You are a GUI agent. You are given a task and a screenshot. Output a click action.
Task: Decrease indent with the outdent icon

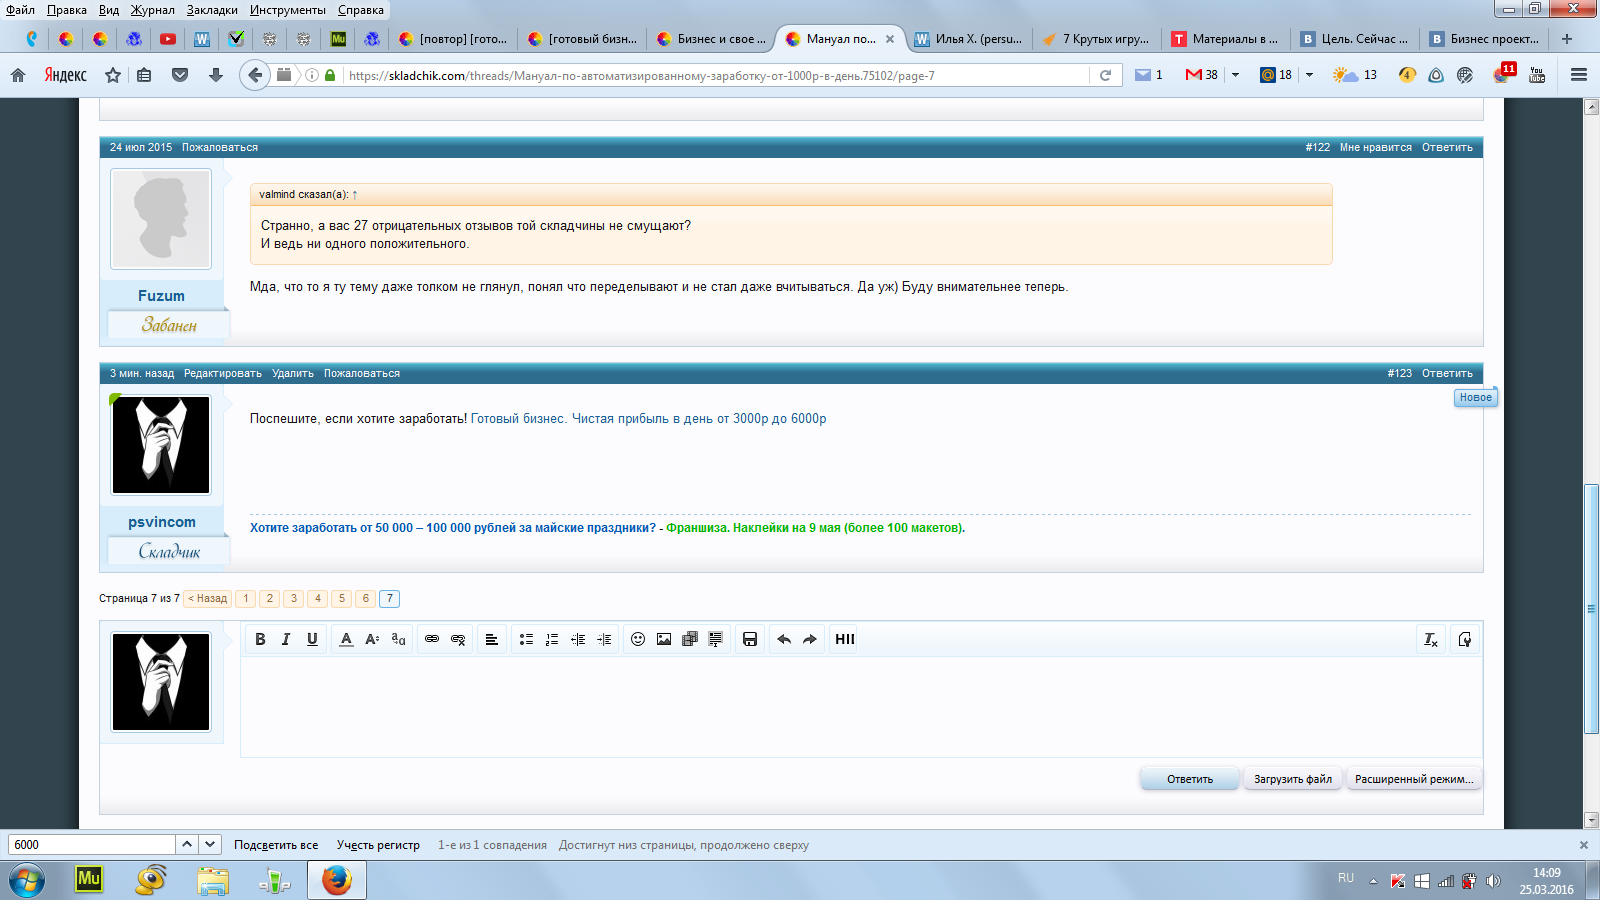click(x=578, y=639)
